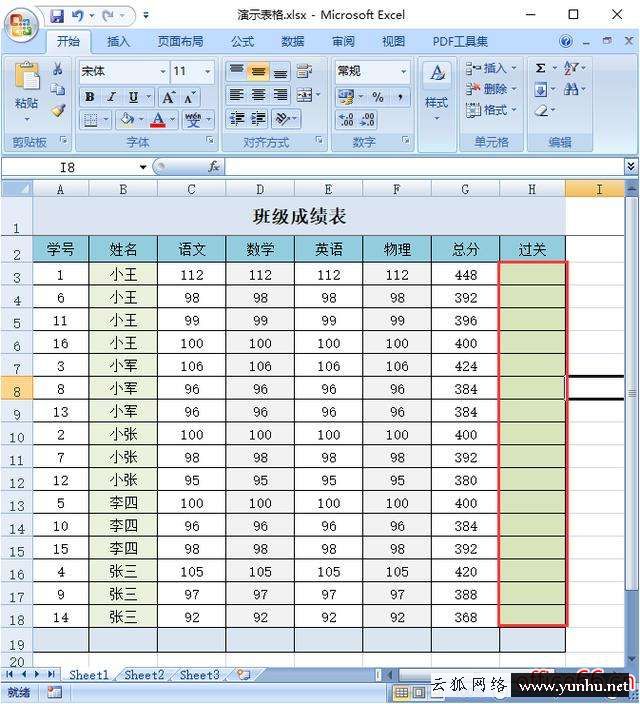This screenshot has width=640, height=704.
Task: Customize Quick Access Toolbar dropdown
Action: pos(146,16)
